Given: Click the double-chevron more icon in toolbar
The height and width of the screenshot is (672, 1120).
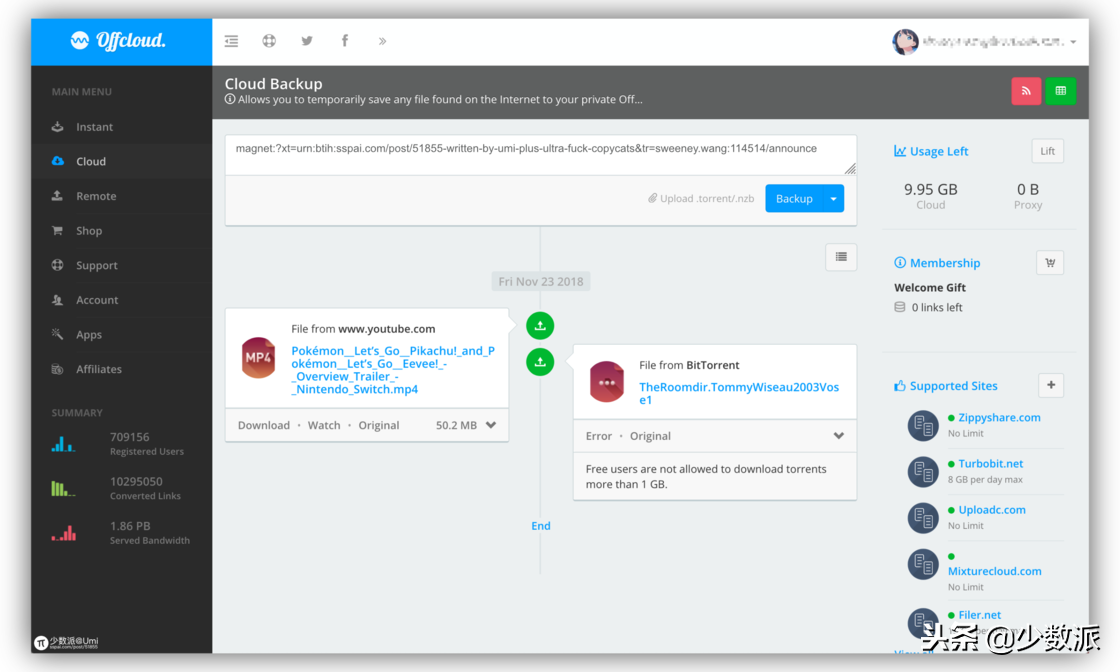Looking at the screenshot, I should (x=383, y=41).
